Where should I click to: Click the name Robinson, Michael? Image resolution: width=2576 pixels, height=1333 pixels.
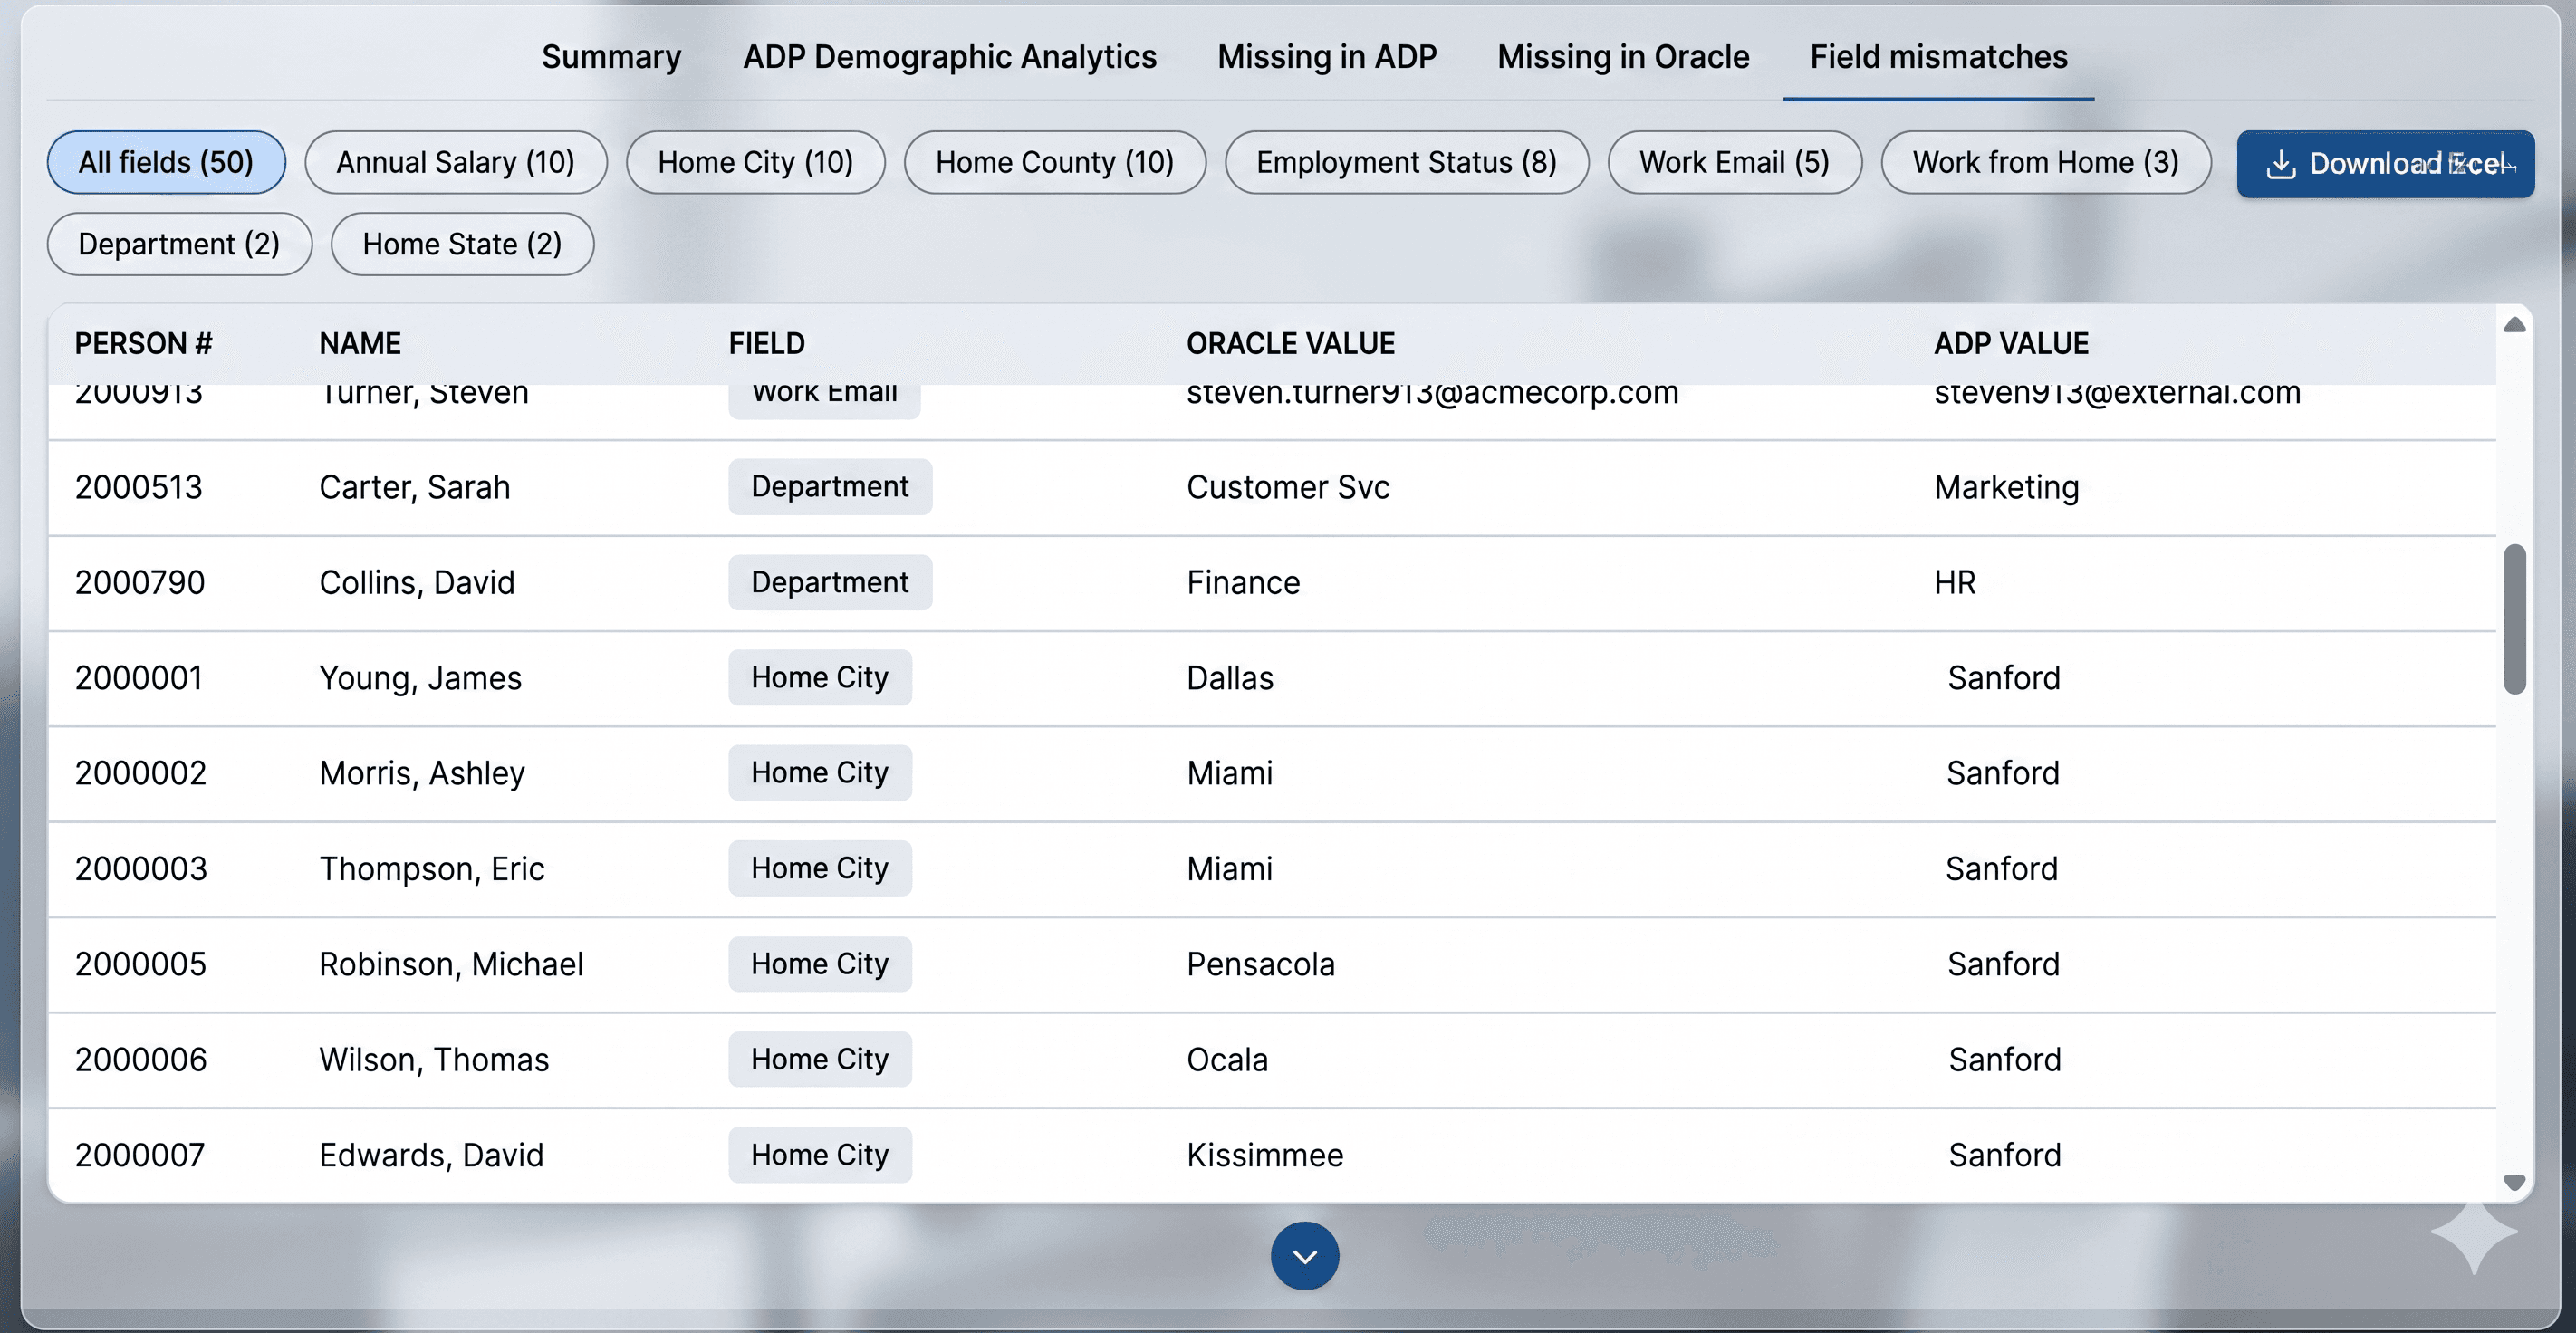pyautogui.click(x=451, y=964)
